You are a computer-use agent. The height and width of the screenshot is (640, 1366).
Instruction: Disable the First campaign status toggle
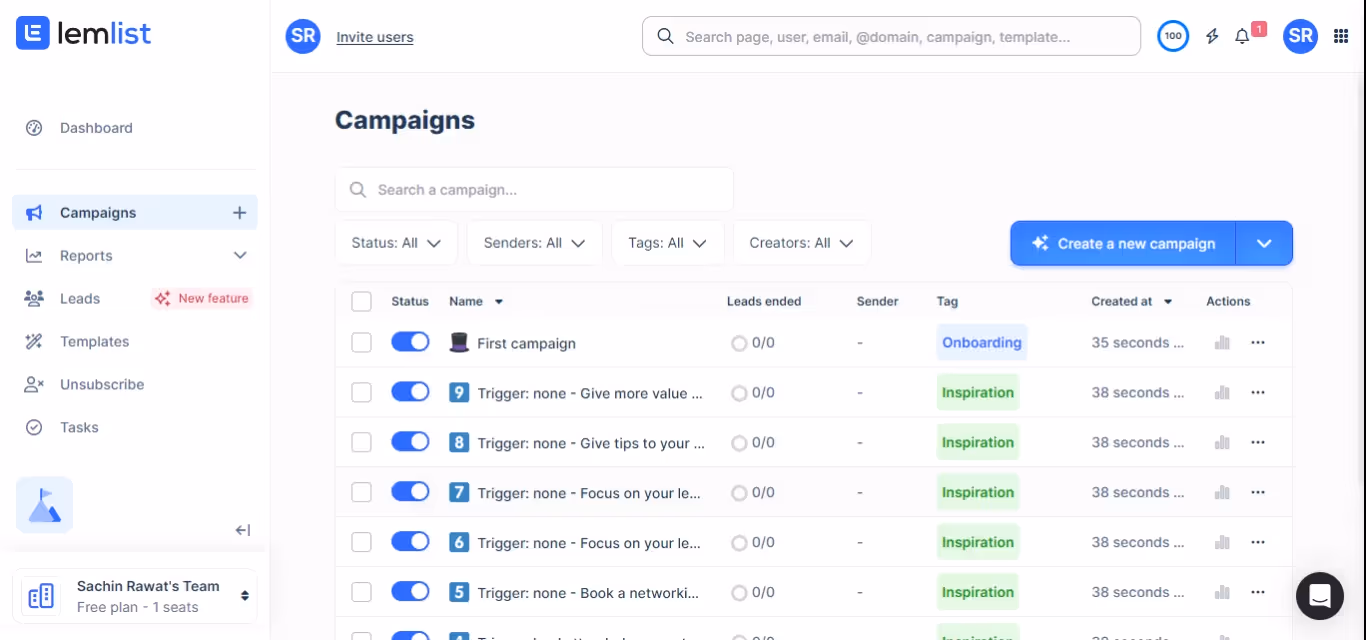(410, 341)
